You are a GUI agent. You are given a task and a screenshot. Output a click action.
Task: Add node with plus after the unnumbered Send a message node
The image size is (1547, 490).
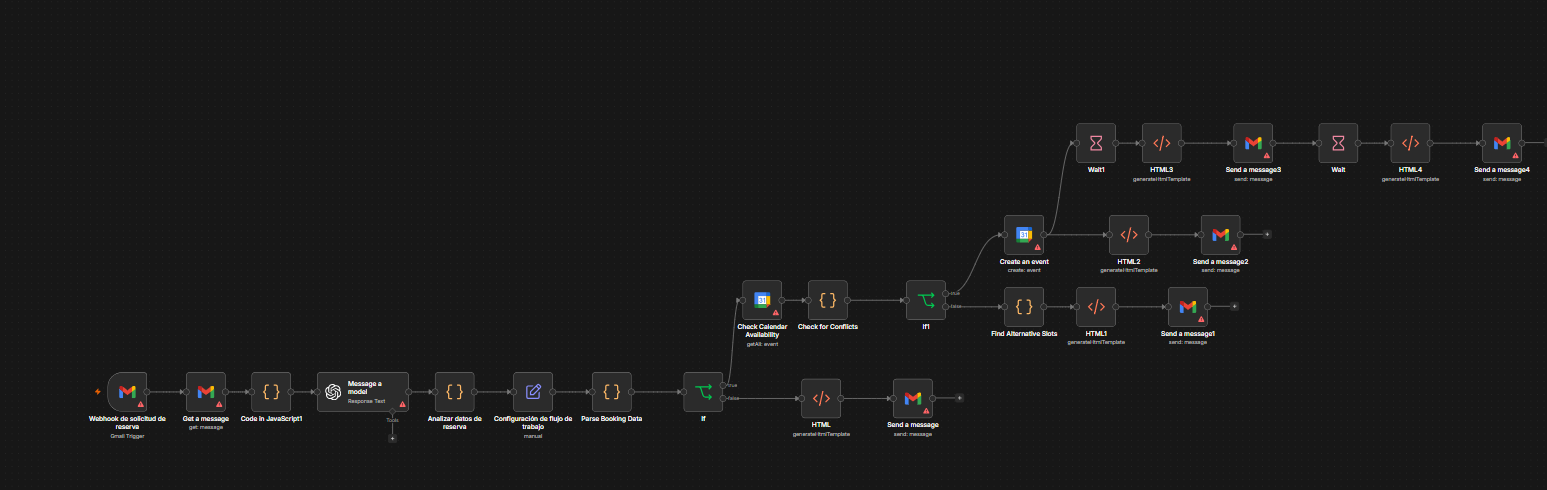[x=959, y=398]
